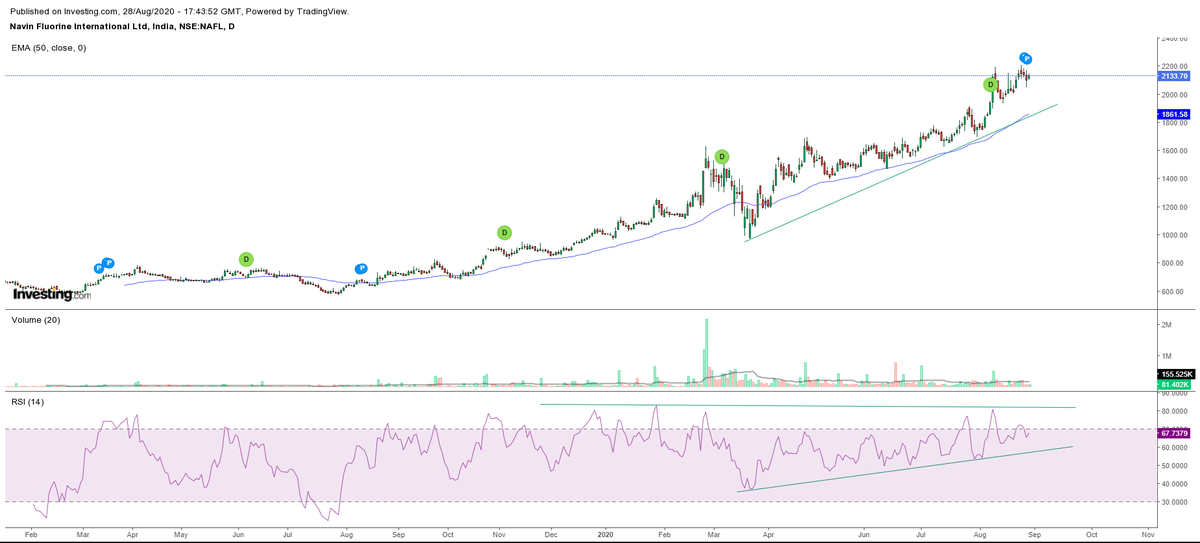This screenshot has width=1200, height=543.
Task: Select the green D marker above the November 2019 candles
Action: 504,233
